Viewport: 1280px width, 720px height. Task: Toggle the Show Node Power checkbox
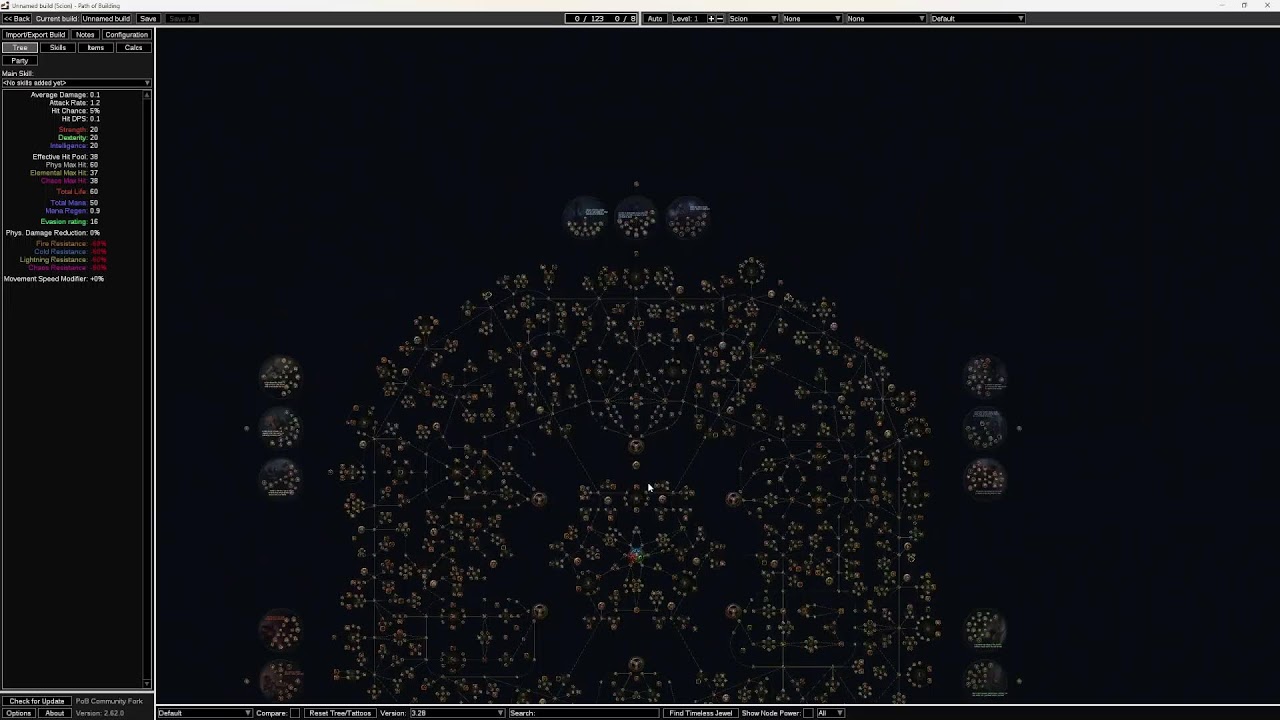pos(808,713)
